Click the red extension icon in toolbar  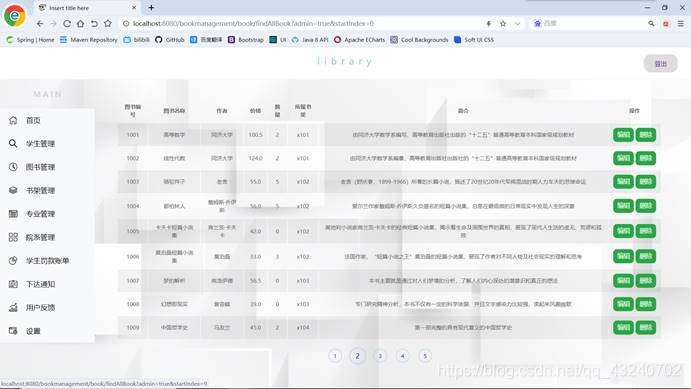tap(666, 24)
